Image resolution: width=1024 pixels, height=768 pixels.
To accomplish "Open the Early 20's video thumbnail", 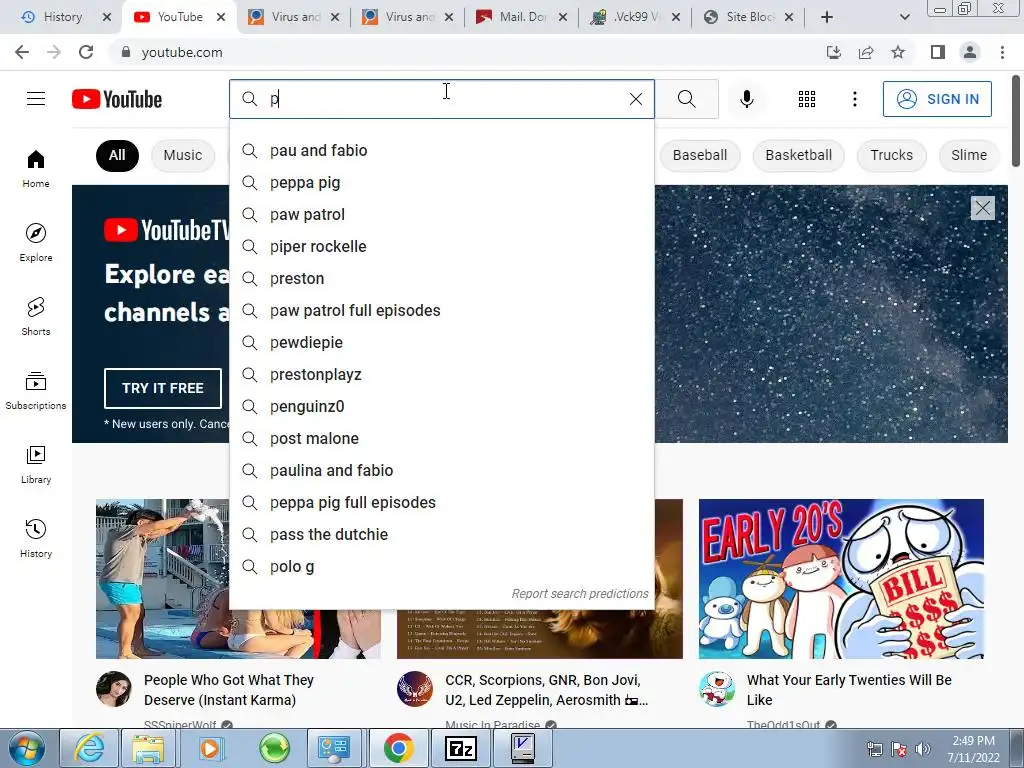I will [x=841, y=579].
